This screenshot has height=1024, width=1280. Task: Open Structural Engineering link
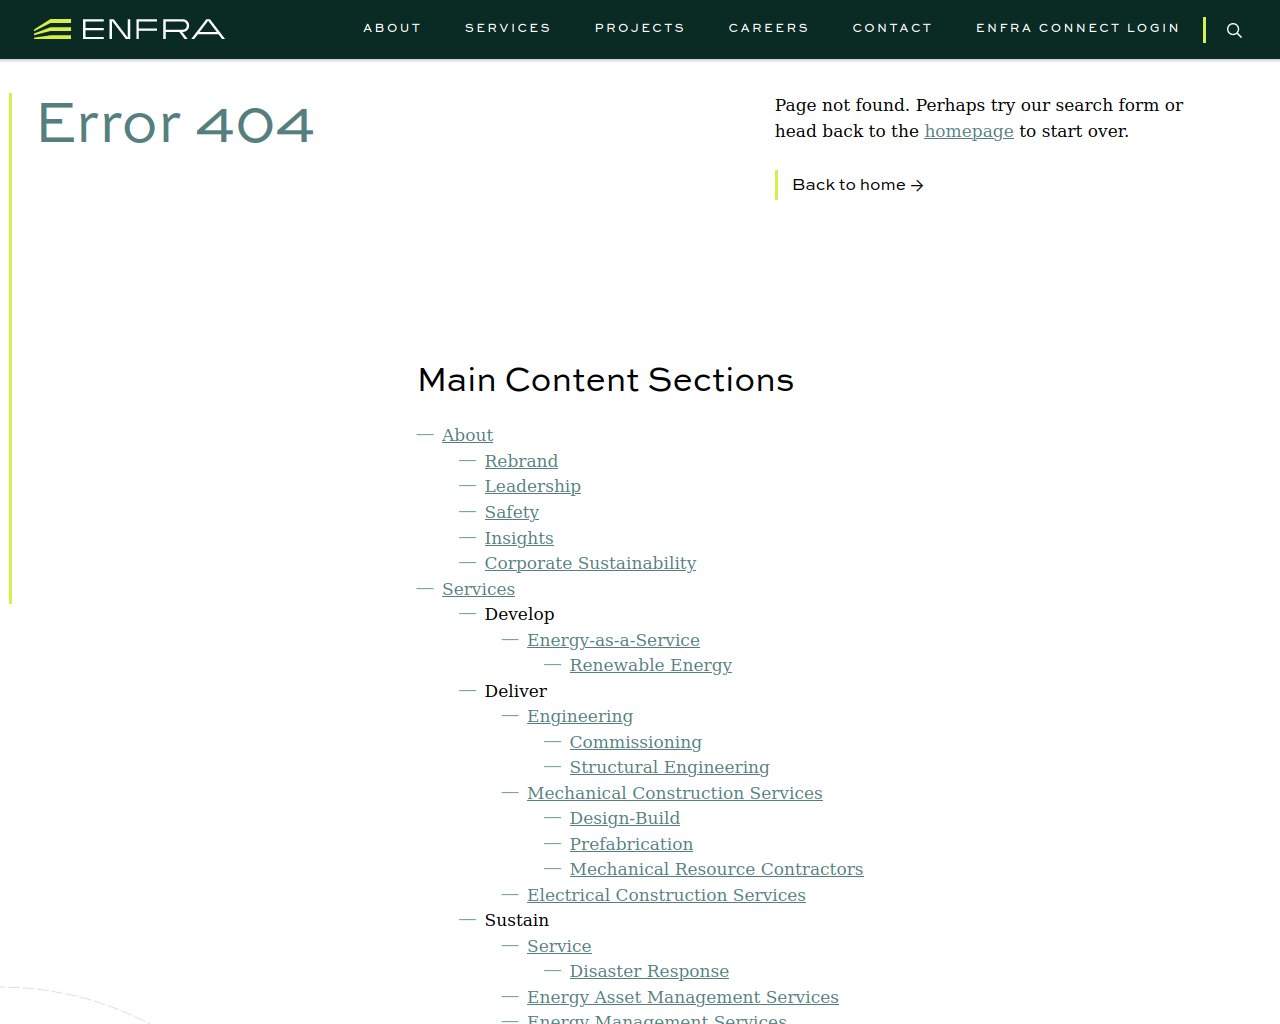coord(670,767)
